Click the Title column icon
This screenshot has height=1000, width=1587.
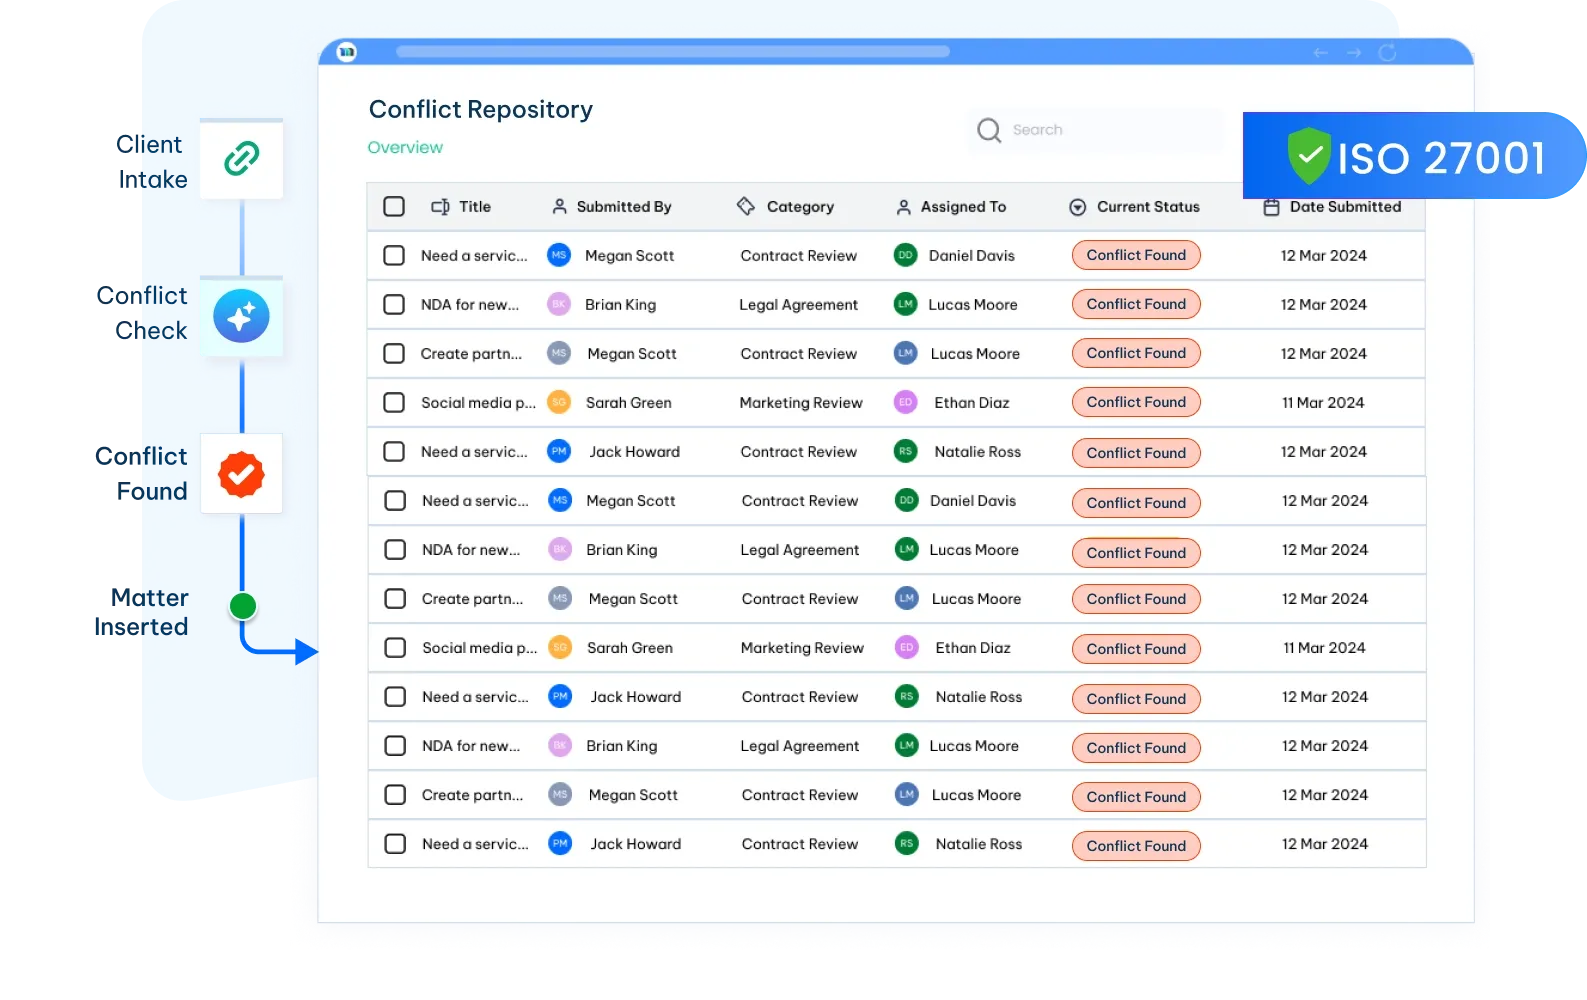(x=440, y=207)
